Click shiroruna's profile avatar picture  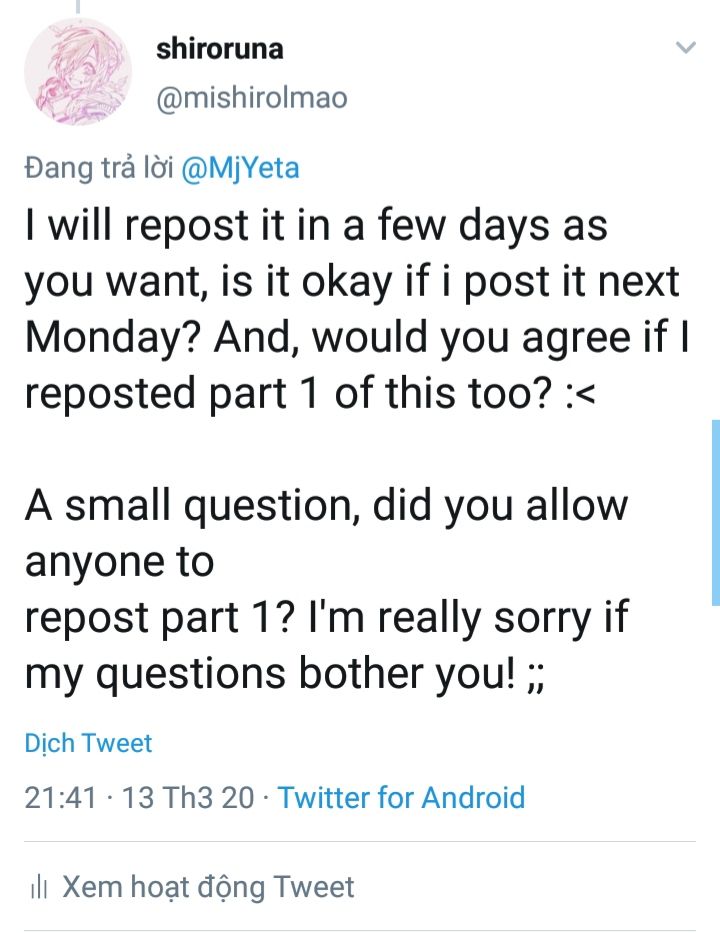point(78,70)
